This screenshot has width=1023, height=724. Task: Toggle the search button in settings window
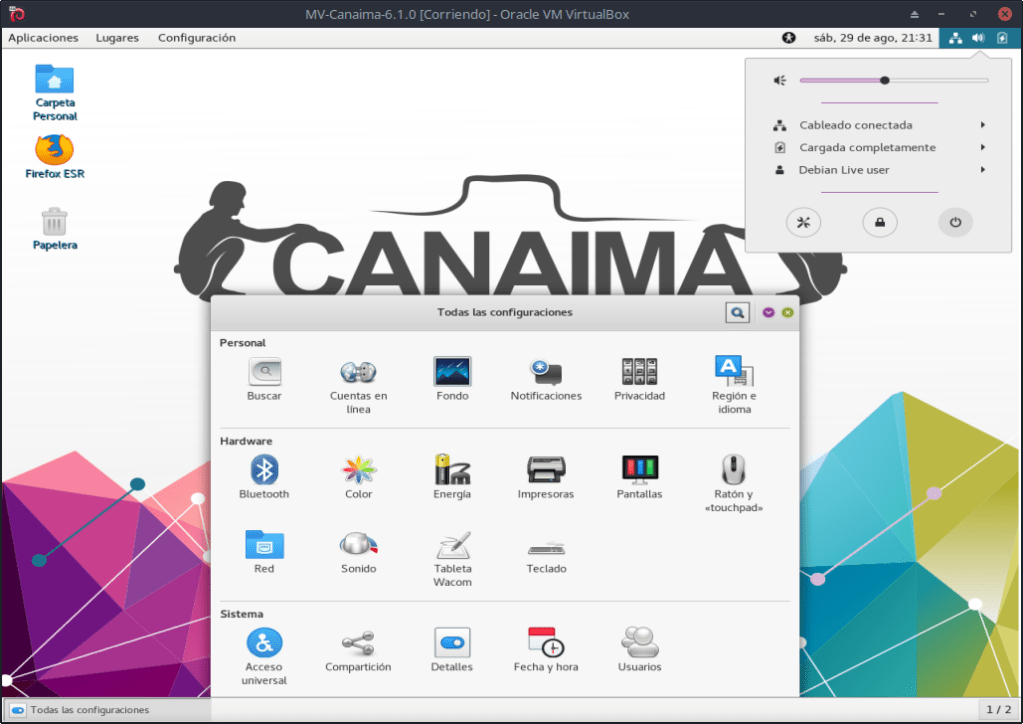[x=737, y=313]
